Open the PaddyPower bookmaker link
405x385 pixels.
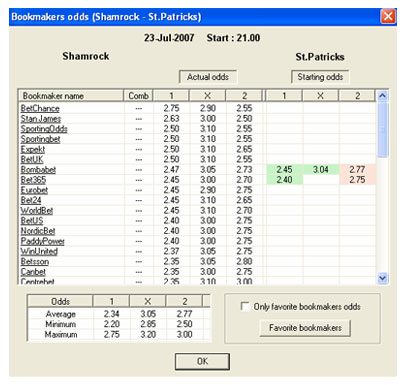click(x=43, y=241)
